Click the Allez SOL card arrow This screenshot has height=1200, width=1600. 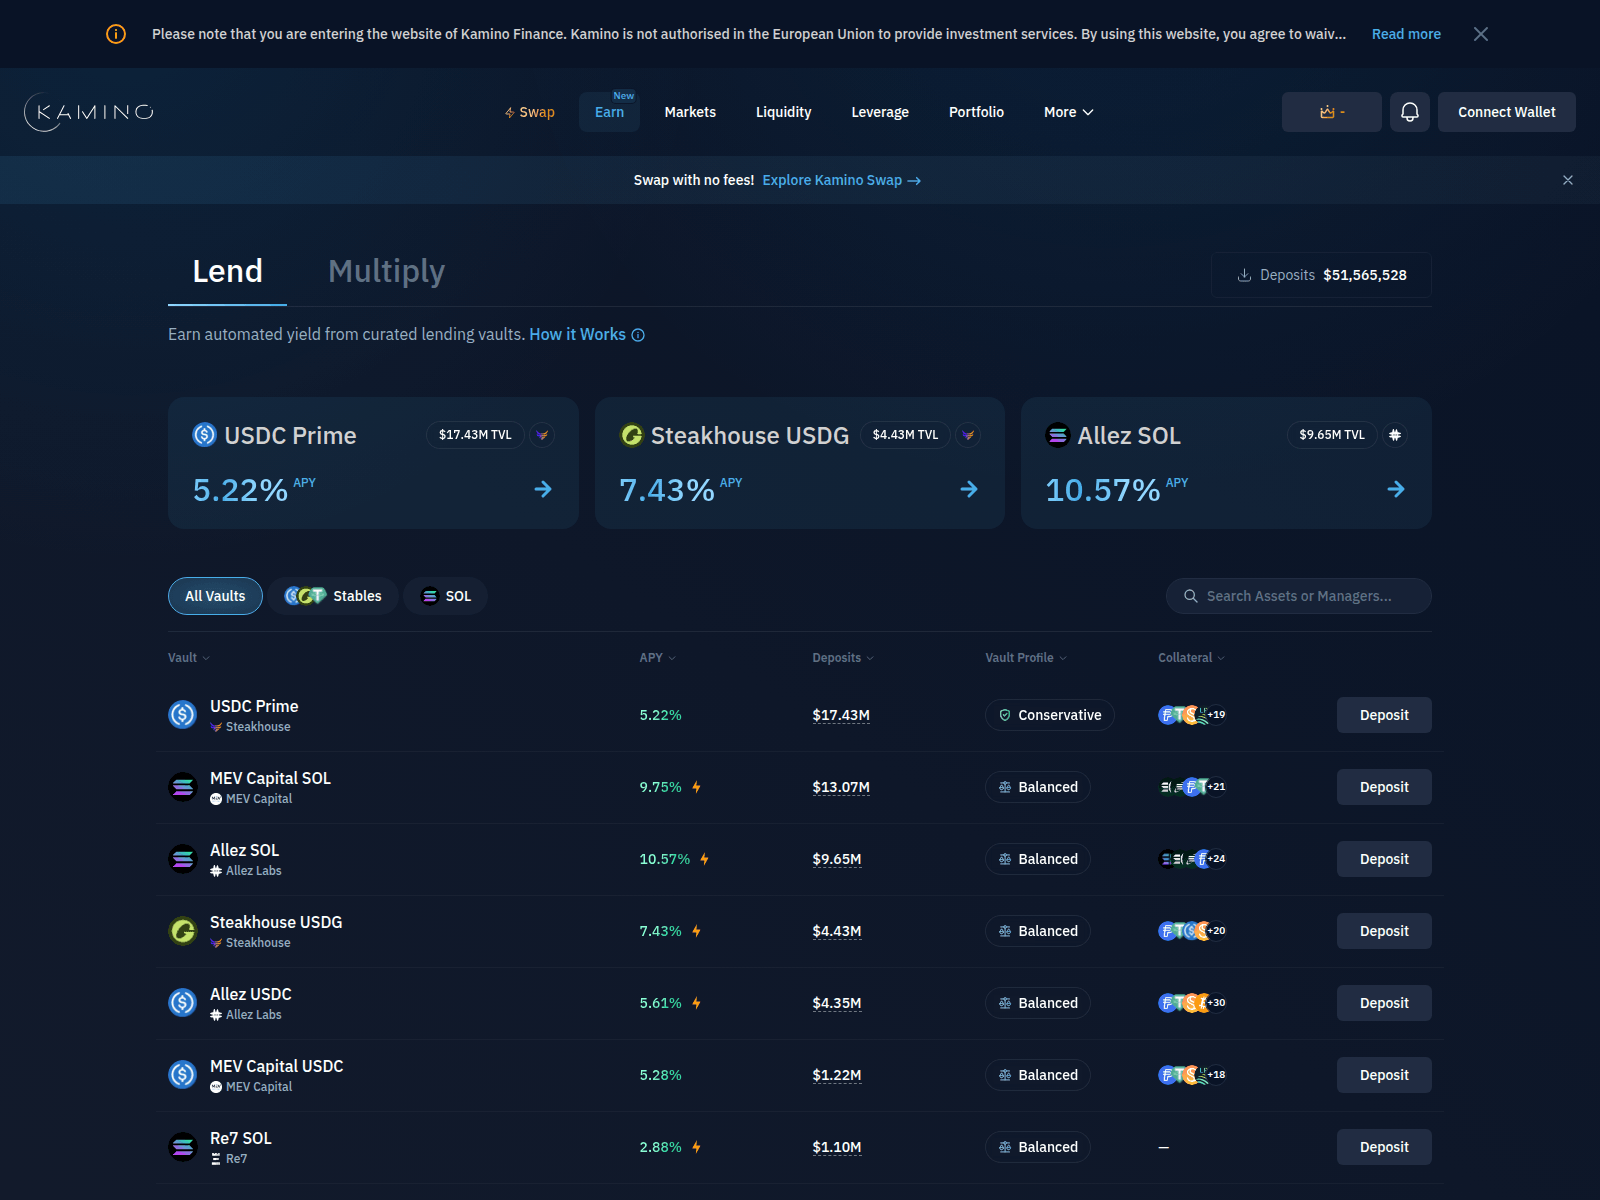(1396, 489)
